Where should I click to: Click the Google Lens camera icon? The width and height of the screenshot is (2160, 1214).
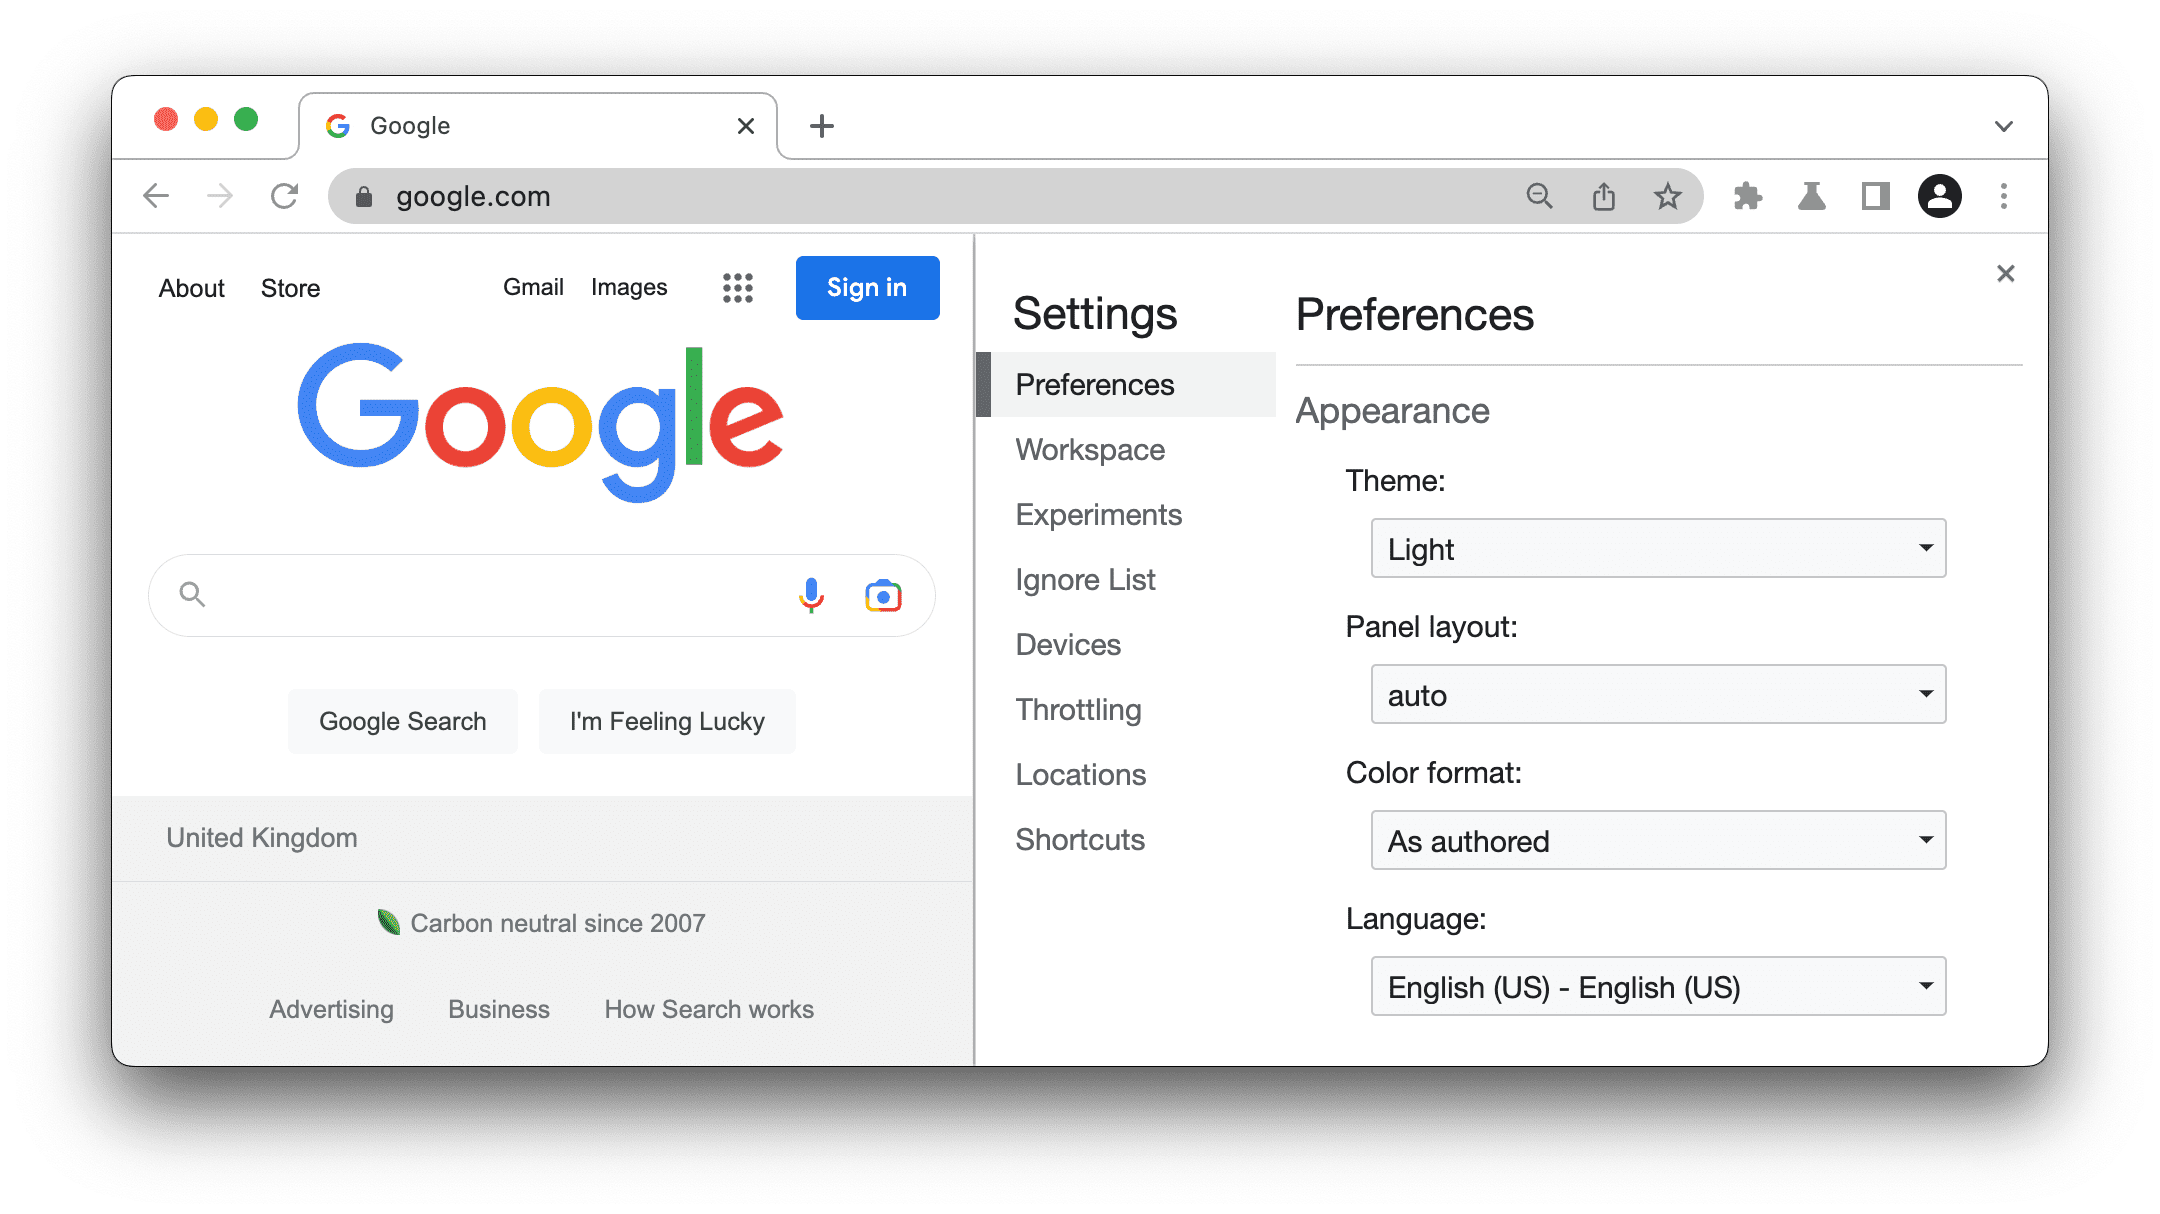[x=883, y=594]
